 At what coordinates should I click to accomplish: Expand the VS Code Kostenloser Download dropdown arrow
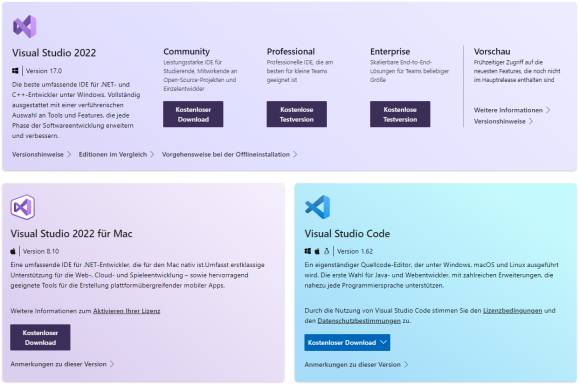[384, 343]
